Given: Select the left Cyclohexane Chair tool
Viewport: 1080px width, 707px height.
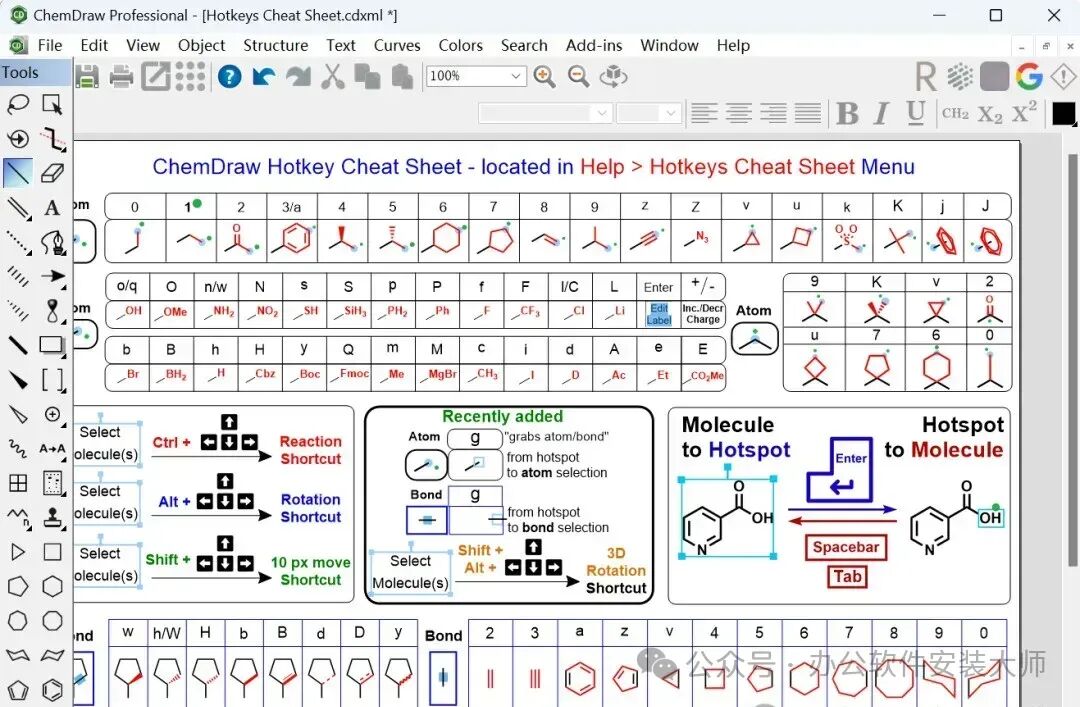Looking at the screenshot, I should click(x=18, y=655).
